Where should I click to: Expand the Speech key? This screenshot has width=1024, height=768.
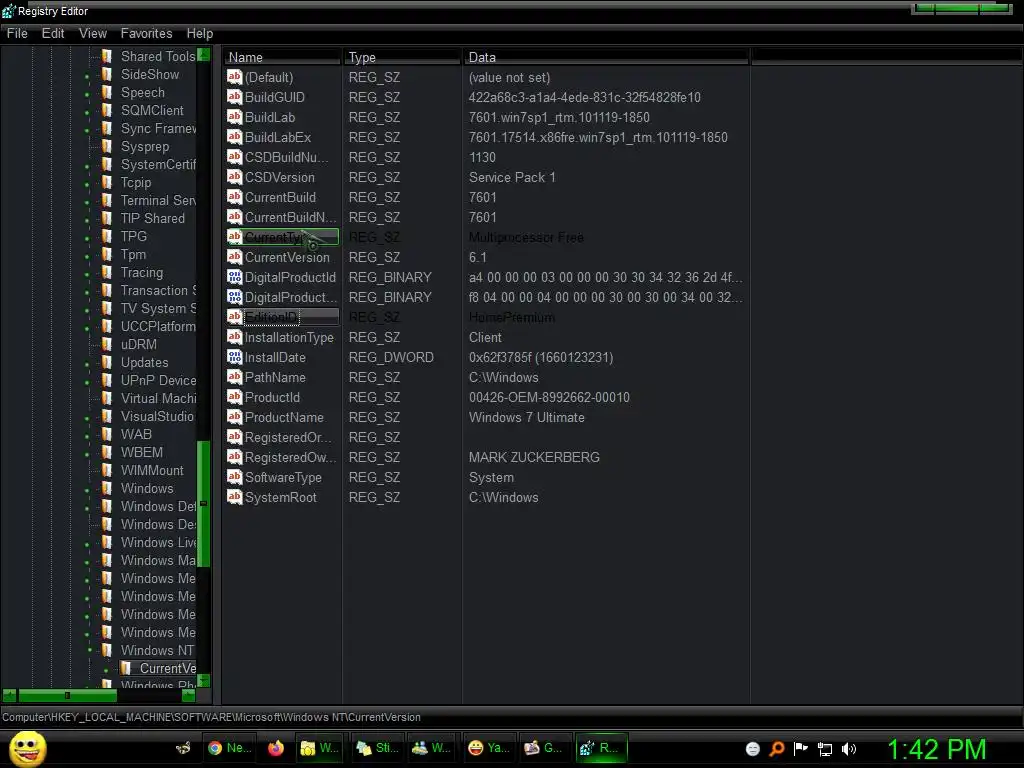(x=88, y=95)
